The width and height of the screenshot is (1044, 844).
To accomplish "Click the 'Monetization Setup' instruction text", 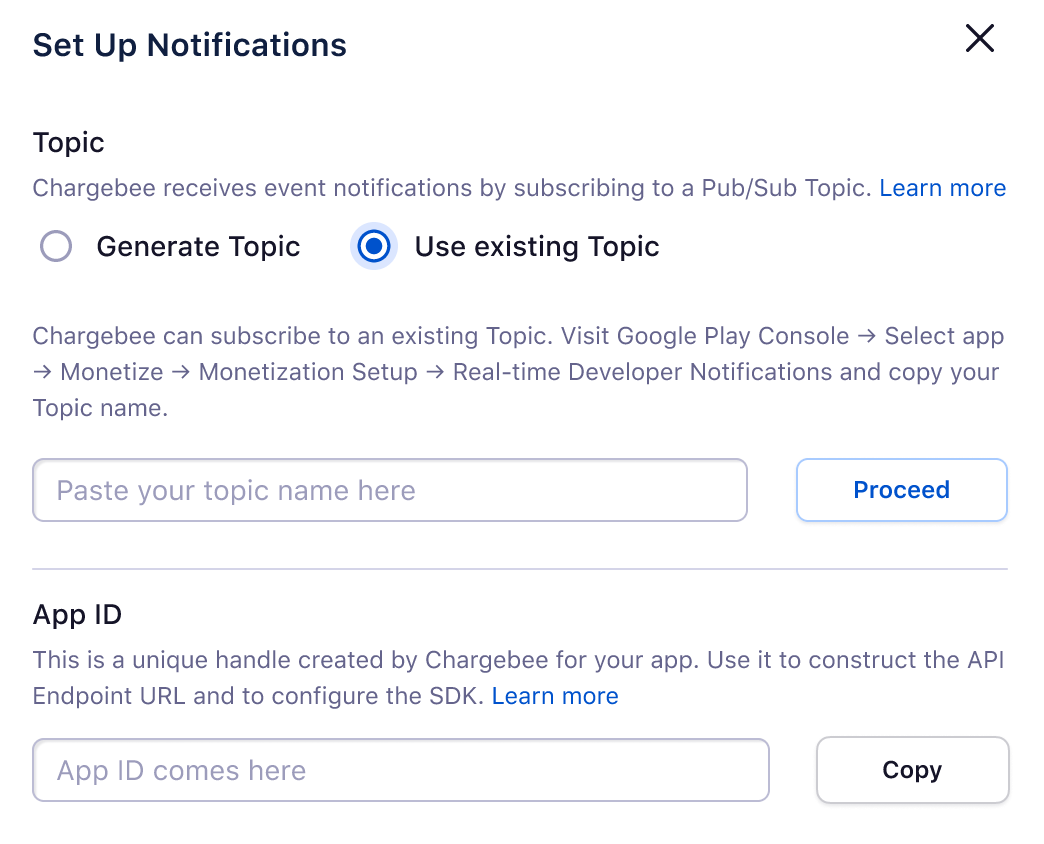I will click(308, 372).
